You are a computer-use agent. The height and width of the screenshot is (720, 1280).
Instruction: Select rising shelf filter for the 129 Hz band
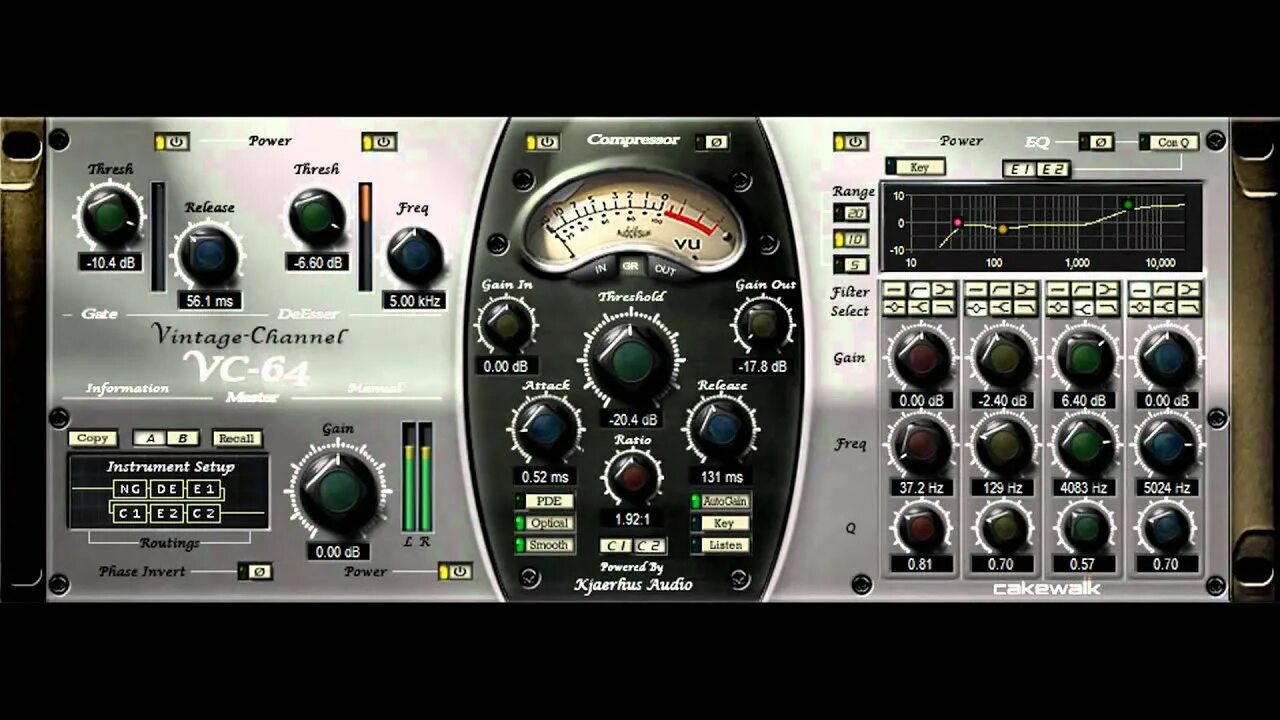coord(1001,289)
